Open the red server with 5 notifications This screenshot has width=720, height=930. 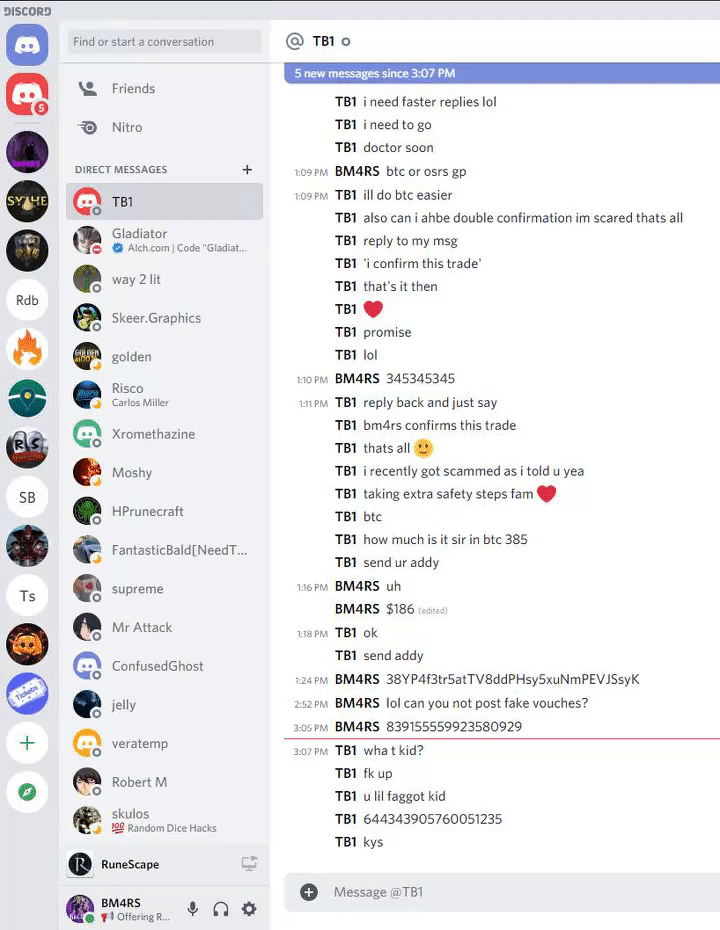point(27,94)
